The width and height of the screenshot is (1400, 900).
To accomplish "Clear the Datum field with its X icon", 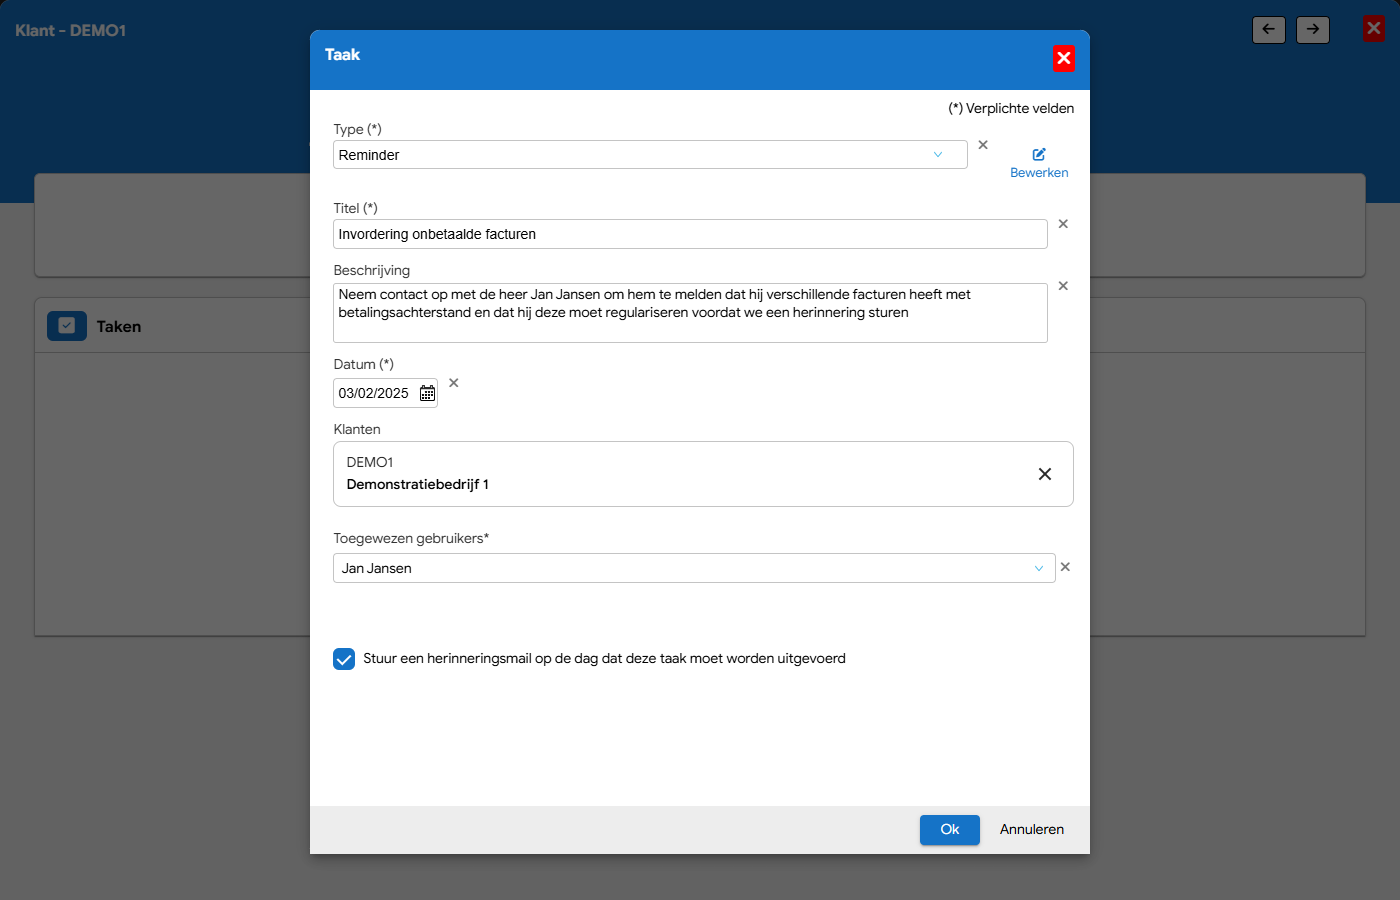I will (454, 383).
